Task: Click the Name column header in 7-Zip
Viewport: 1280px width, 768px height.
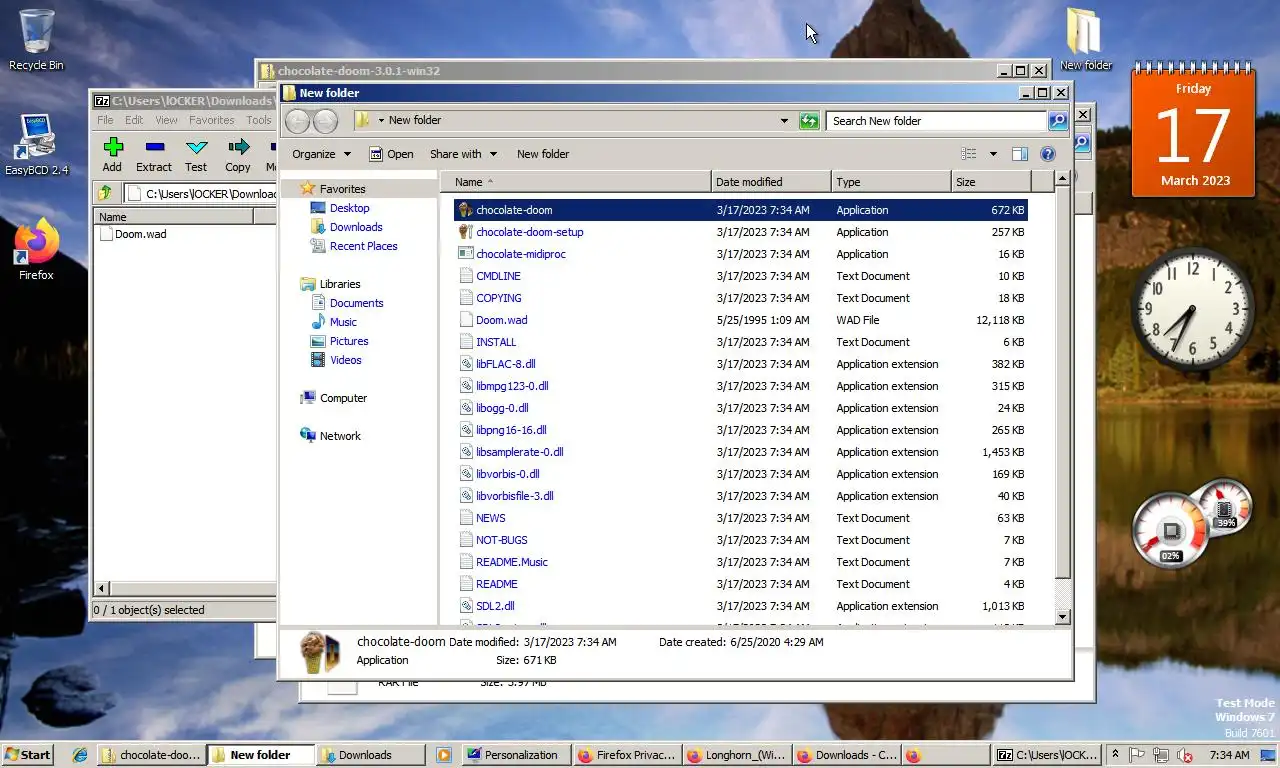Action: click(x=174, y=216)
